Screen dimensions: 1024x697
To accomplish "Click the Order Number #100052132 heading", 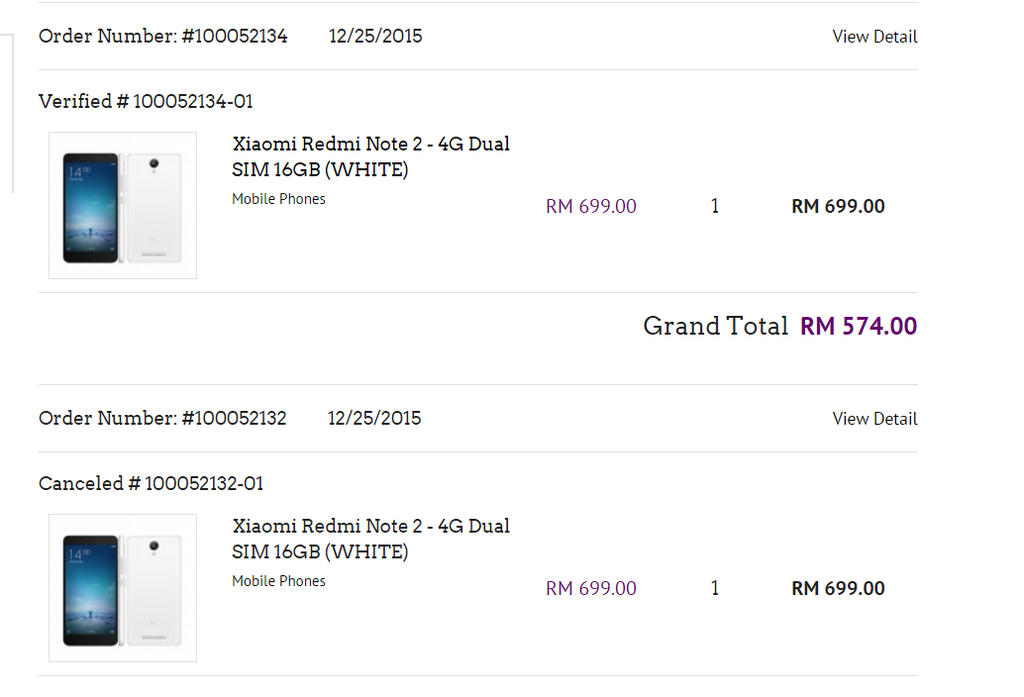I will 163,419.
